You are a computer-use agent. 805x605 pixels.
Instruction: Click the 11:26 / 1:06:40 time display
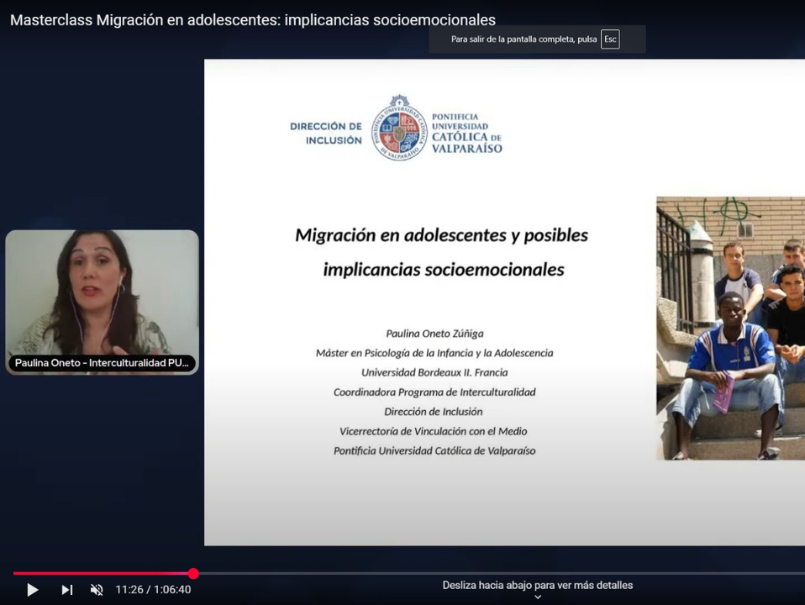[x=153, y=590]
